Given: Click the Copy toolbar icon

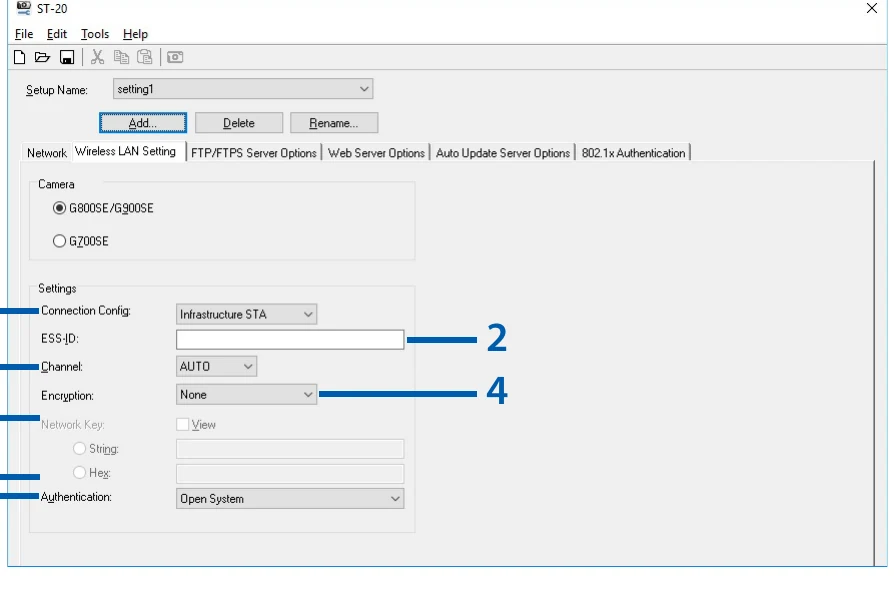Looking at the screenshot, I should 121,57.
